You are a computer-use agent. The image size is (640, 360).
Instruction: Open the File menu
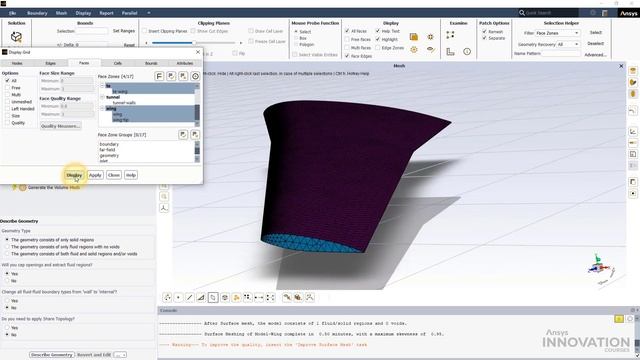(x=13, y=13)
